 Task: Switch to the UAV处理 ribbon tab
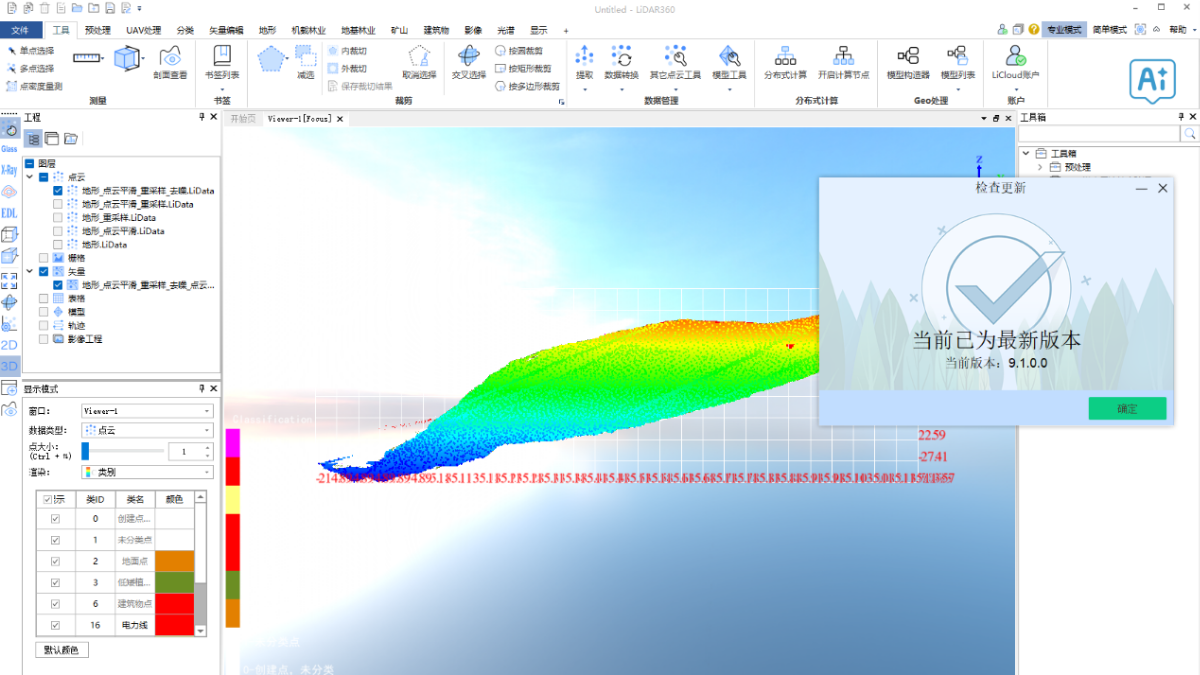click(x=144, y=30)
